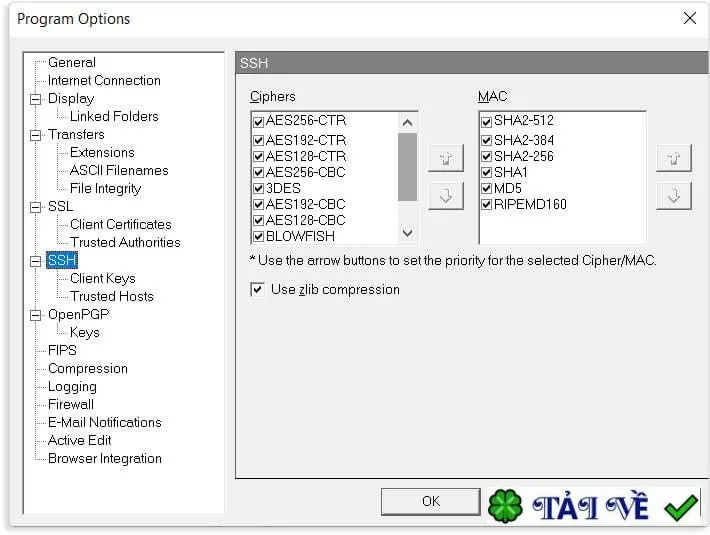Move selected MAC up in priority
This screenshot has width=710, height=535.
click(674, 158)
